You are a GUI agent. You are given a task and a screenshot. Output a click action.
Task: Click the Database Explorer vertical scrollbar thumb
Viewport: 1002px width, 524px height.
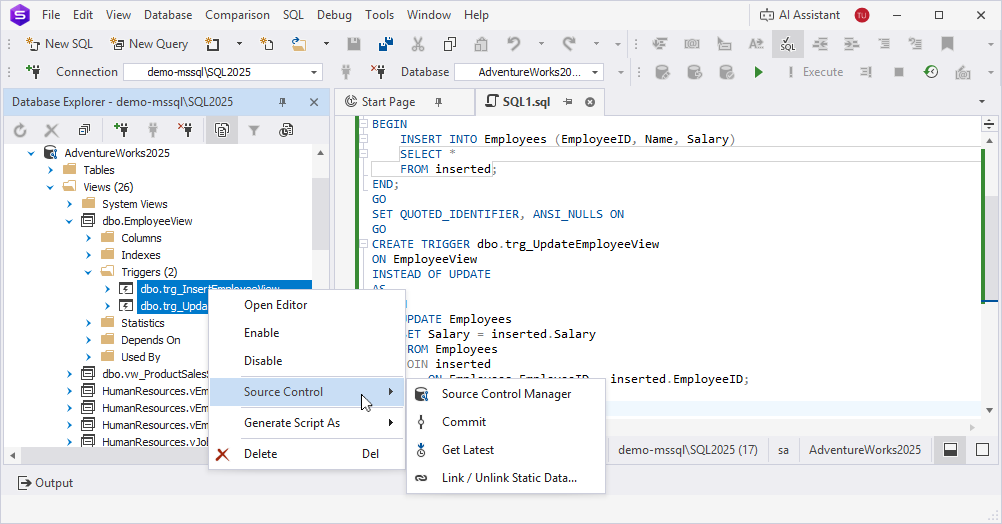pyautogui.click(x=320, y=213)
